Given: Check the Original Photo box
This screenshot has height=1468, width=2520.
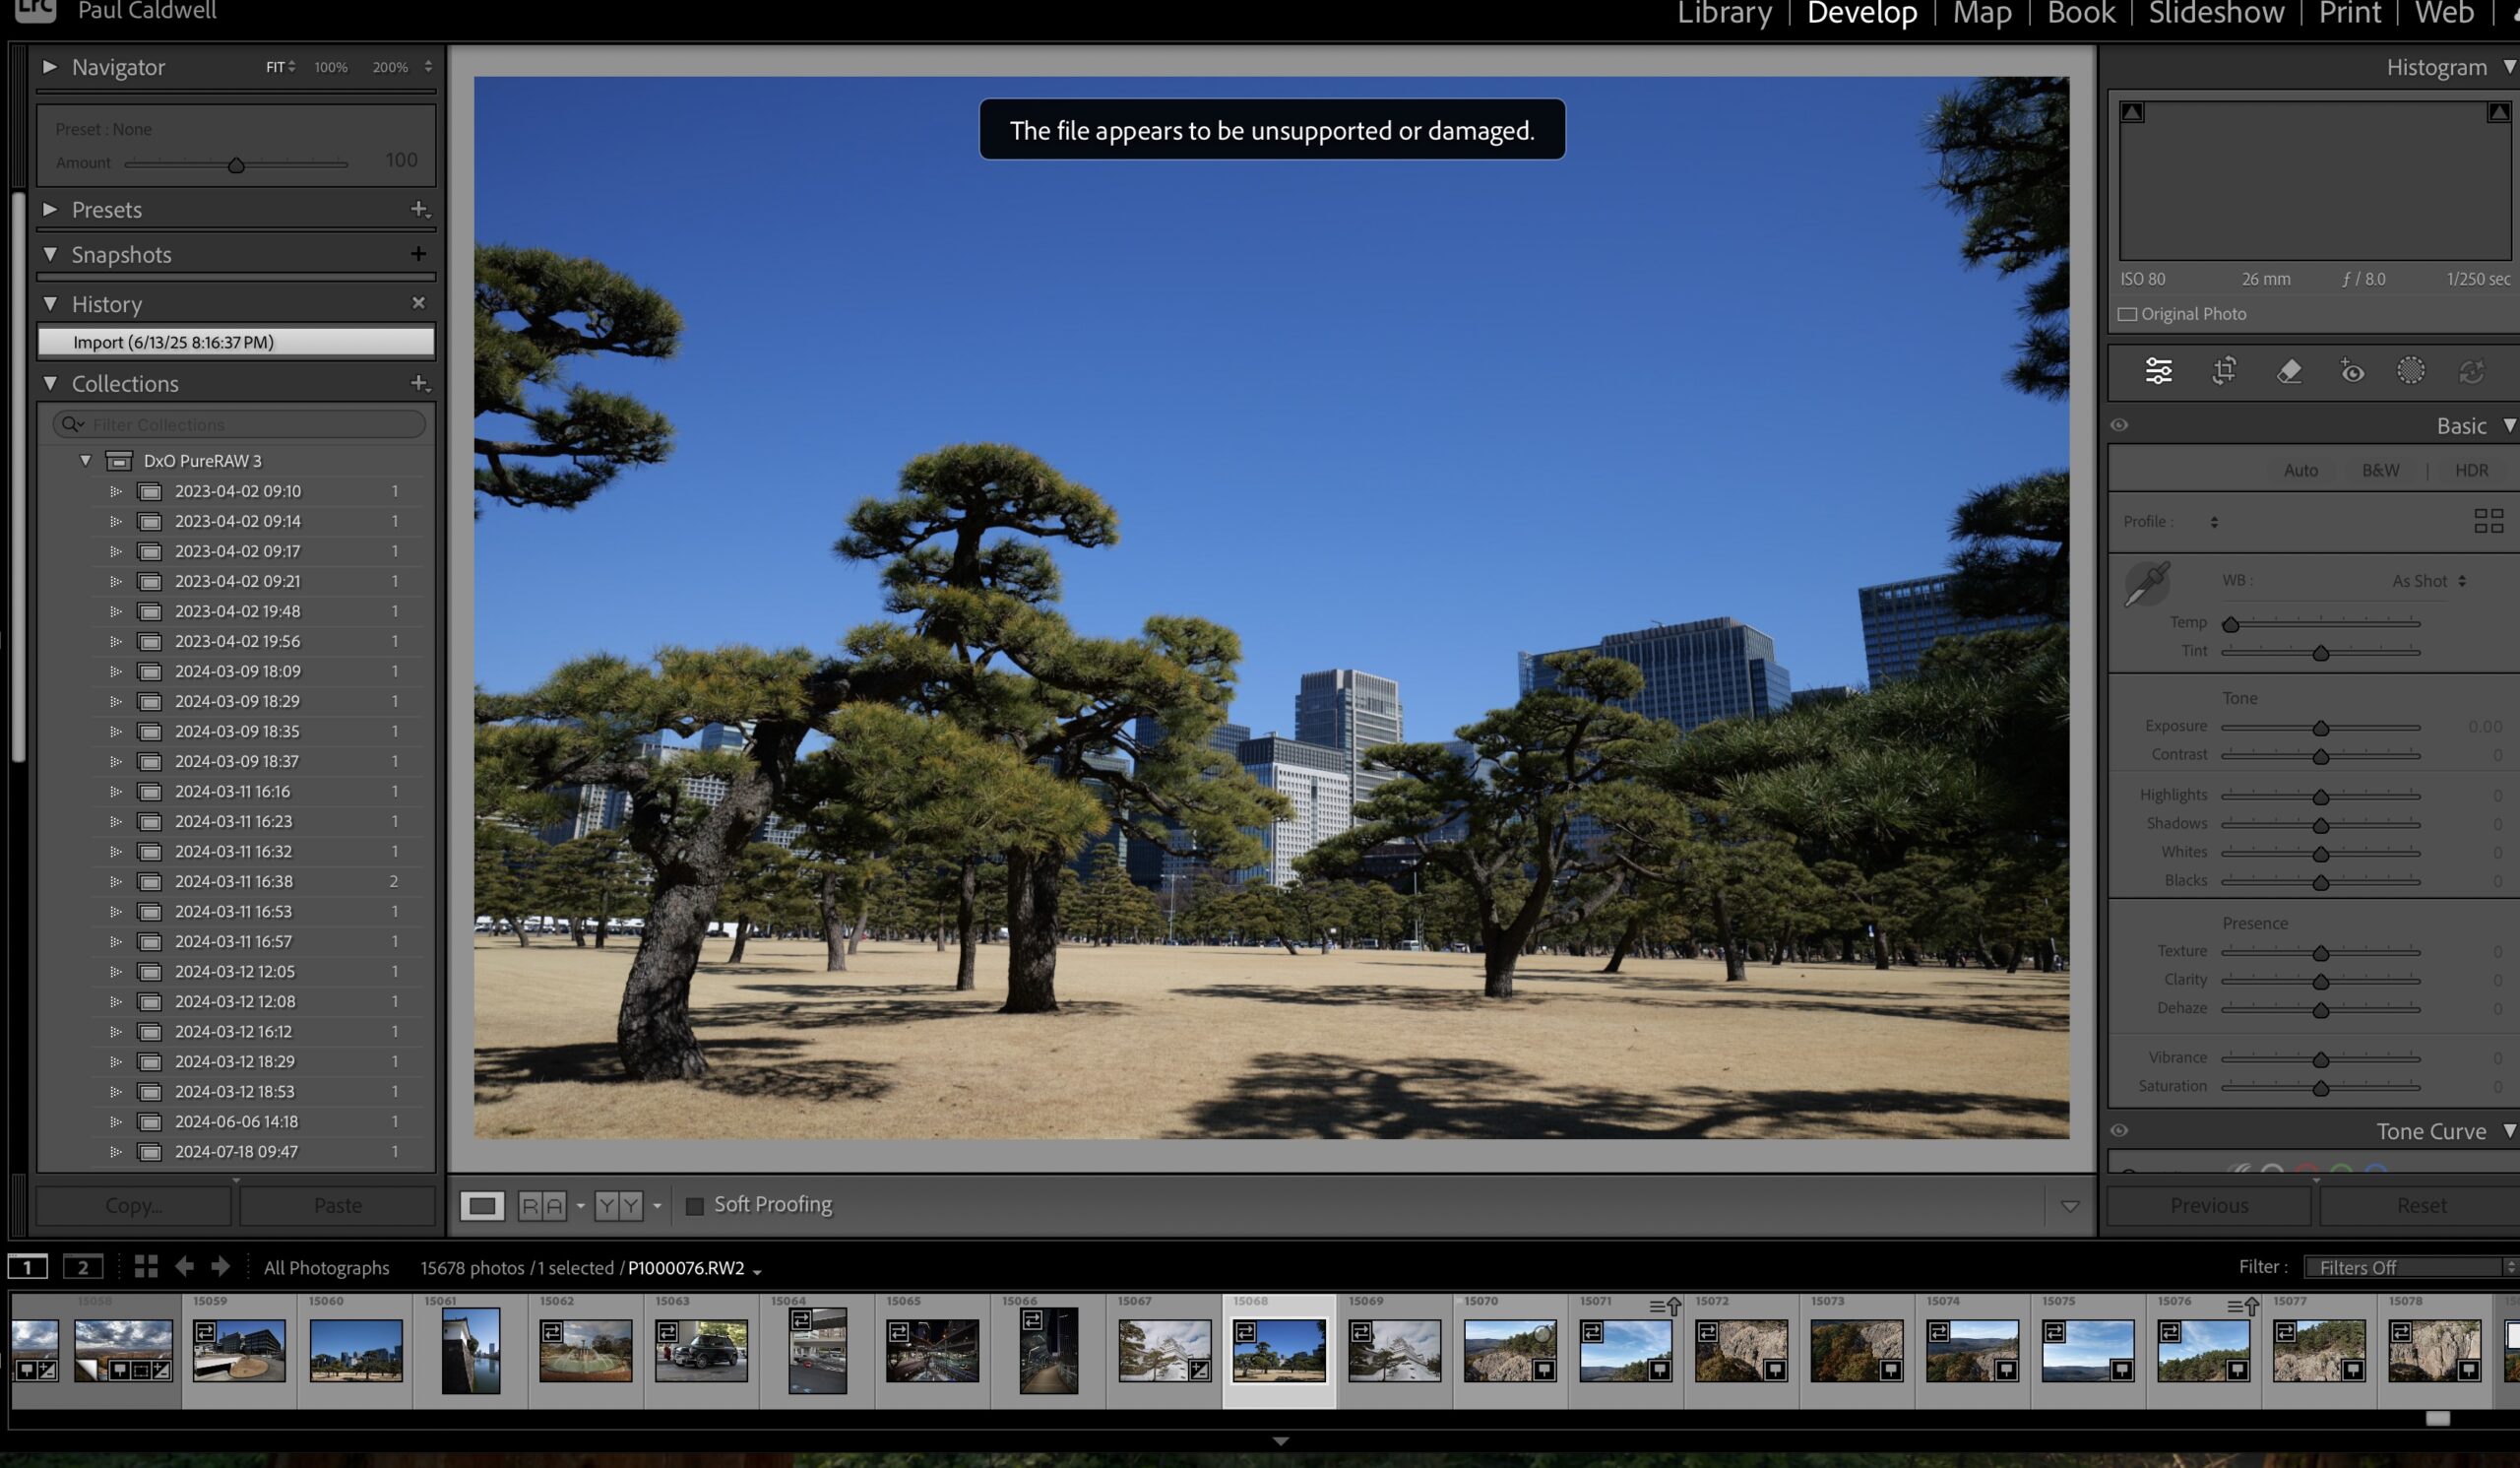Looking at the screenshot, I should [x=2128, y=315].
